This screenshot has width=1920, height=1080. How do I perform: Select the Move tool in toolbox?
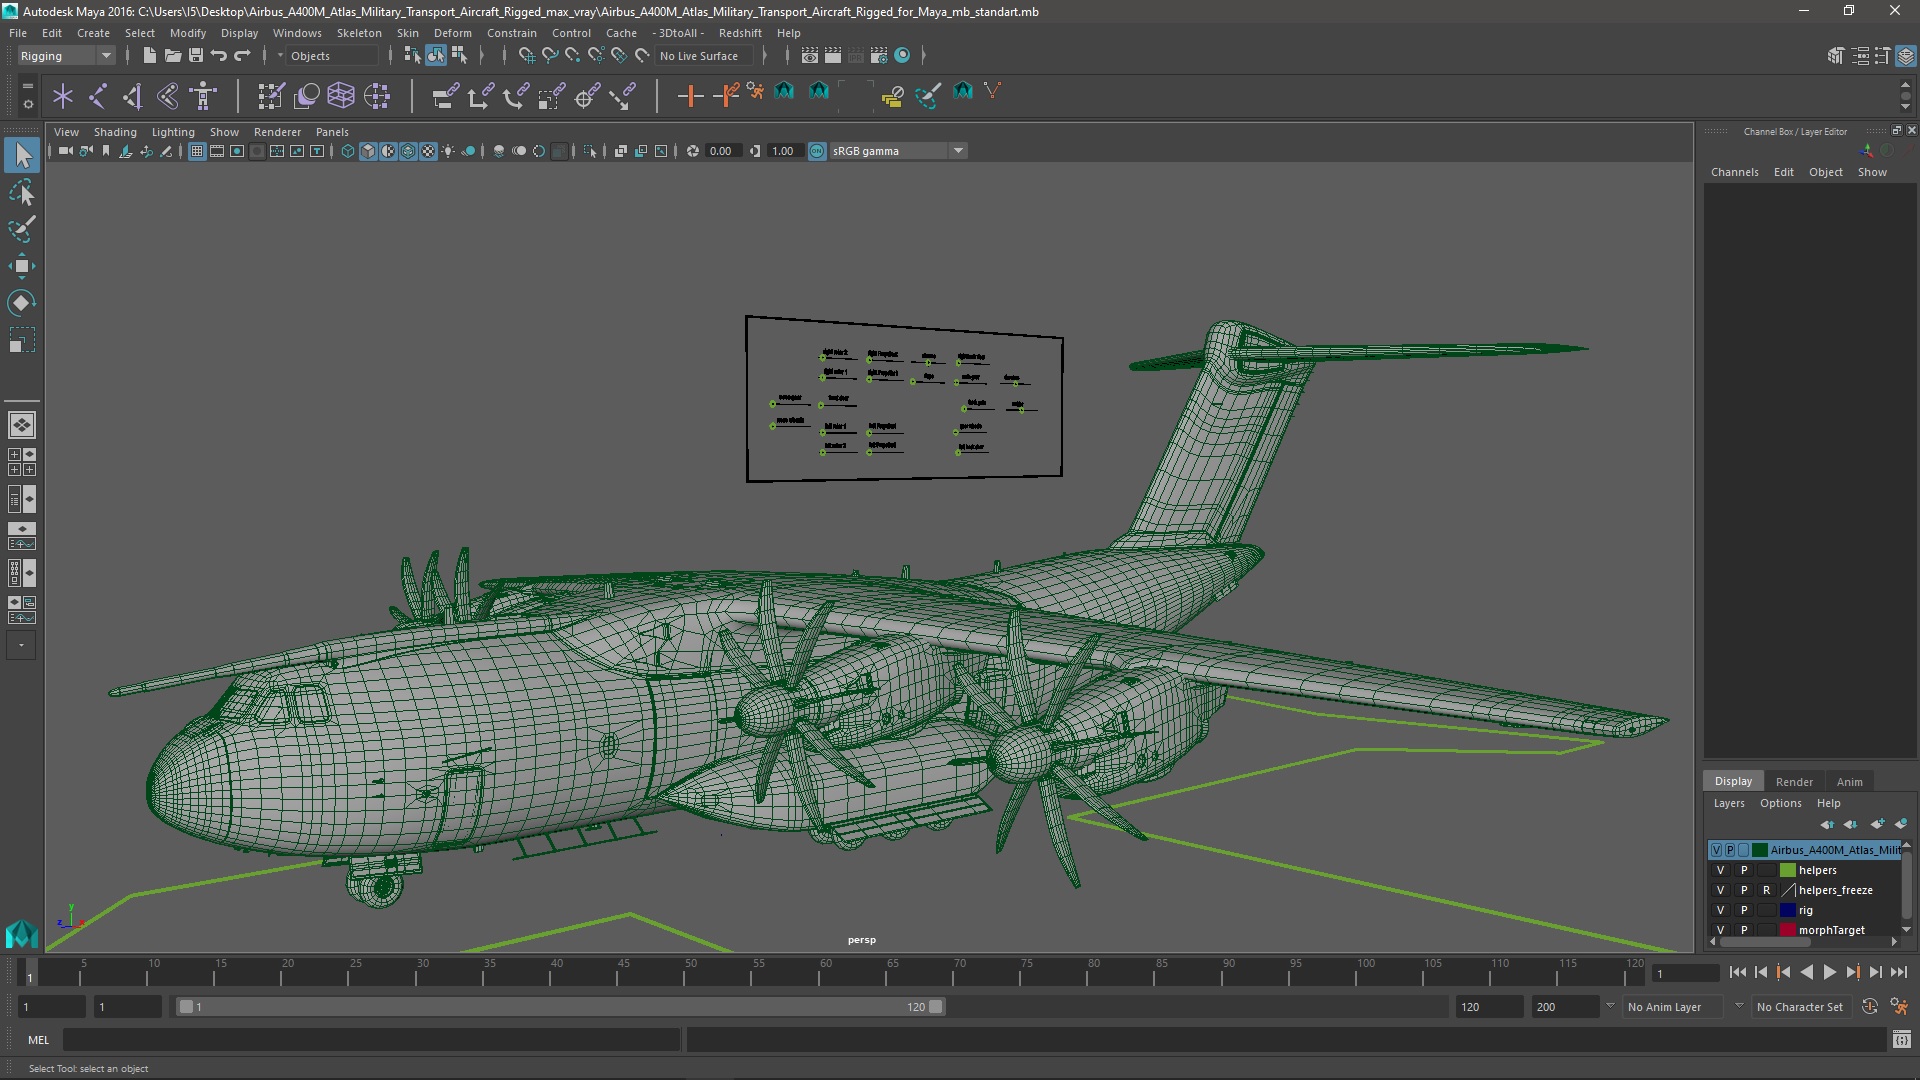coord(21,266)
